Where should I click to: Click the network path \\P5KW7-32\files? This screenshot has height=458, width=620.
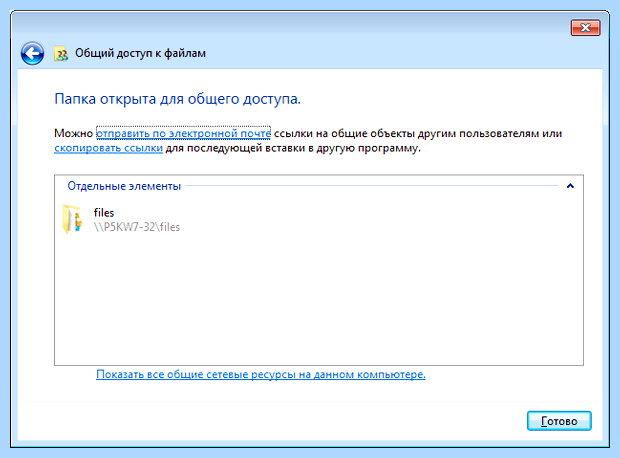pos(137,227)
